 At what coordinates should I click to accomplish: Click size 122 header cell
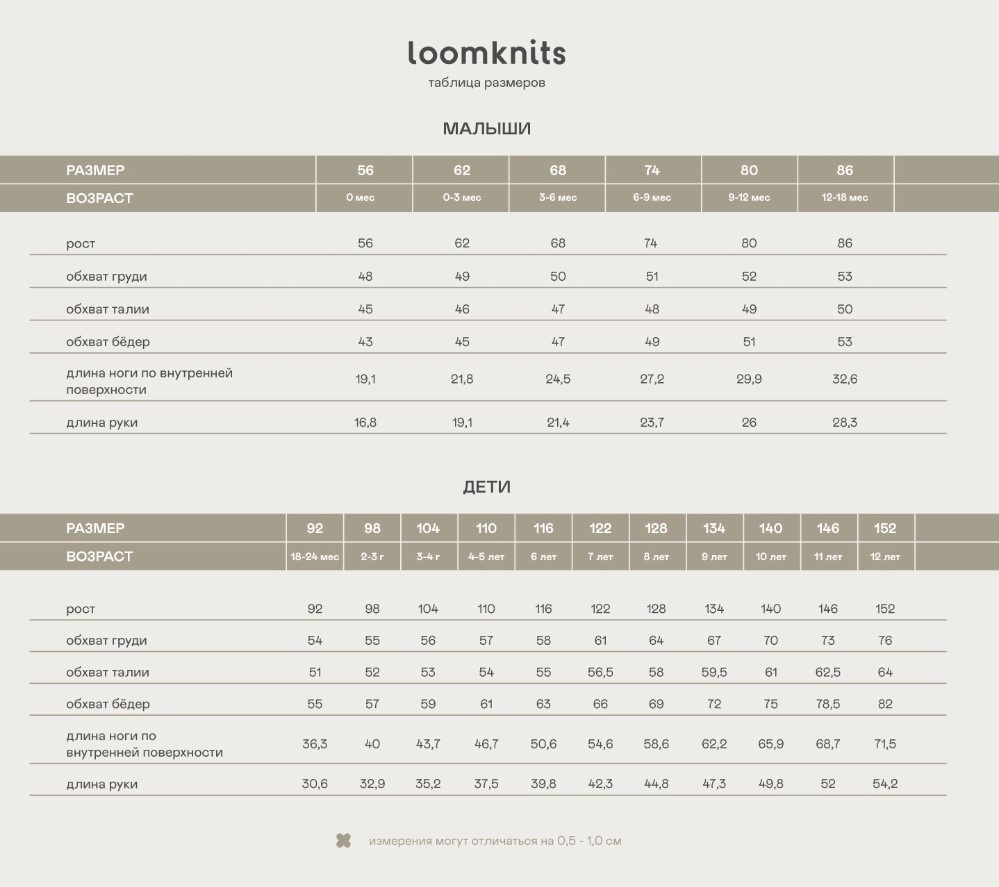pyautogui.click(x=600, y=528)
